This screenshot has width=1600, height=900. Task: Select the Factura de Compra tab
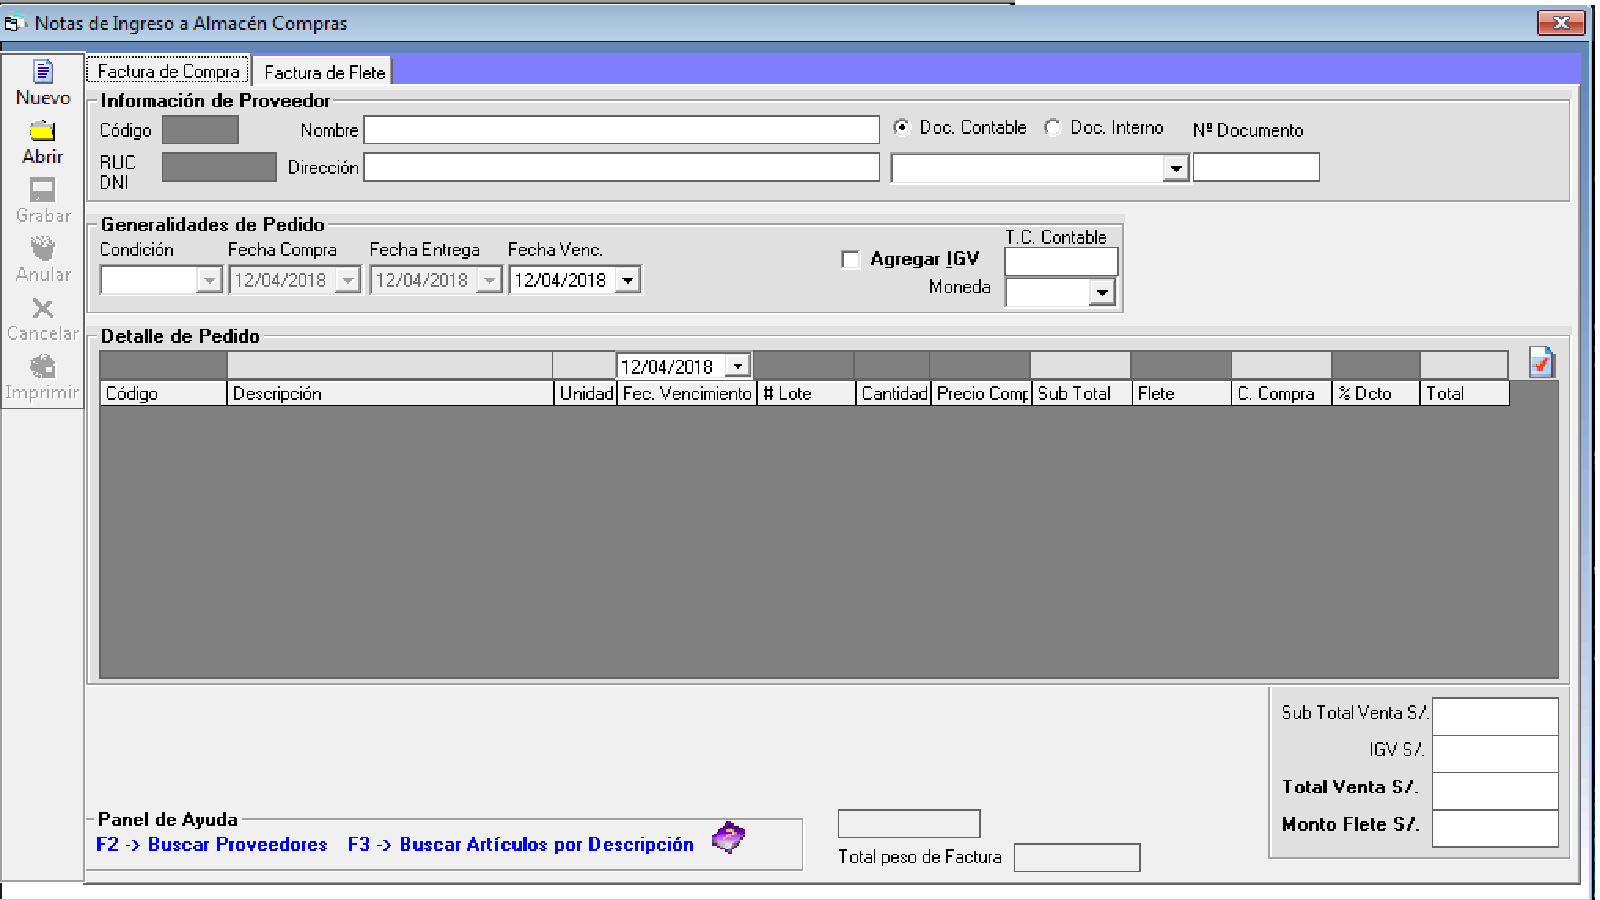(x=168, y=71)
